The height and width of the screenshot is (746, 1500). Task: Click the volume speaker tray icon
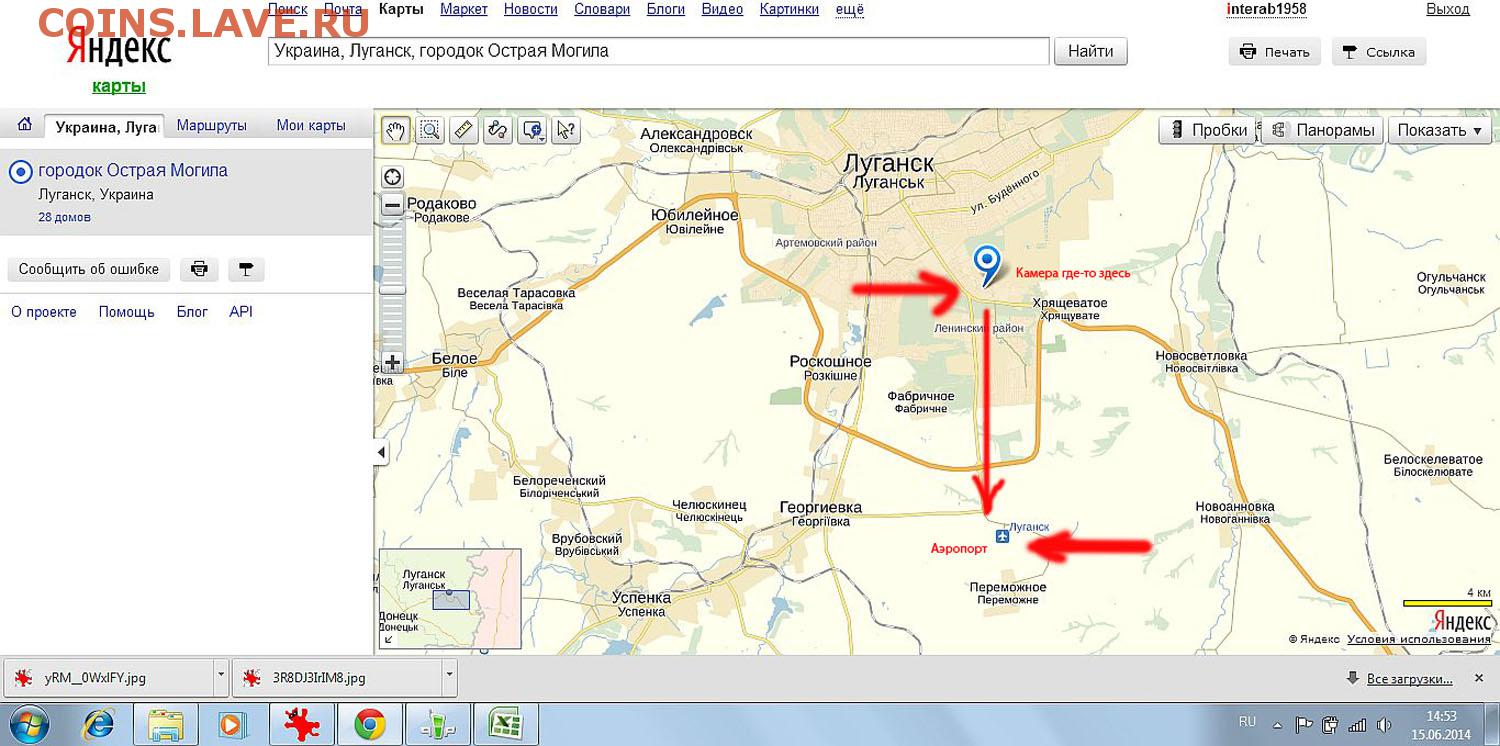pos(1384,724)
